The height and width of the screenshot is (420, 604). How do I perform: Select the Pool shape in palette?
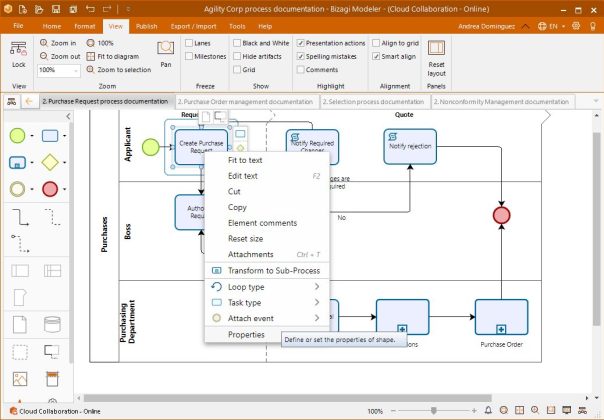(x=20, y=270)
